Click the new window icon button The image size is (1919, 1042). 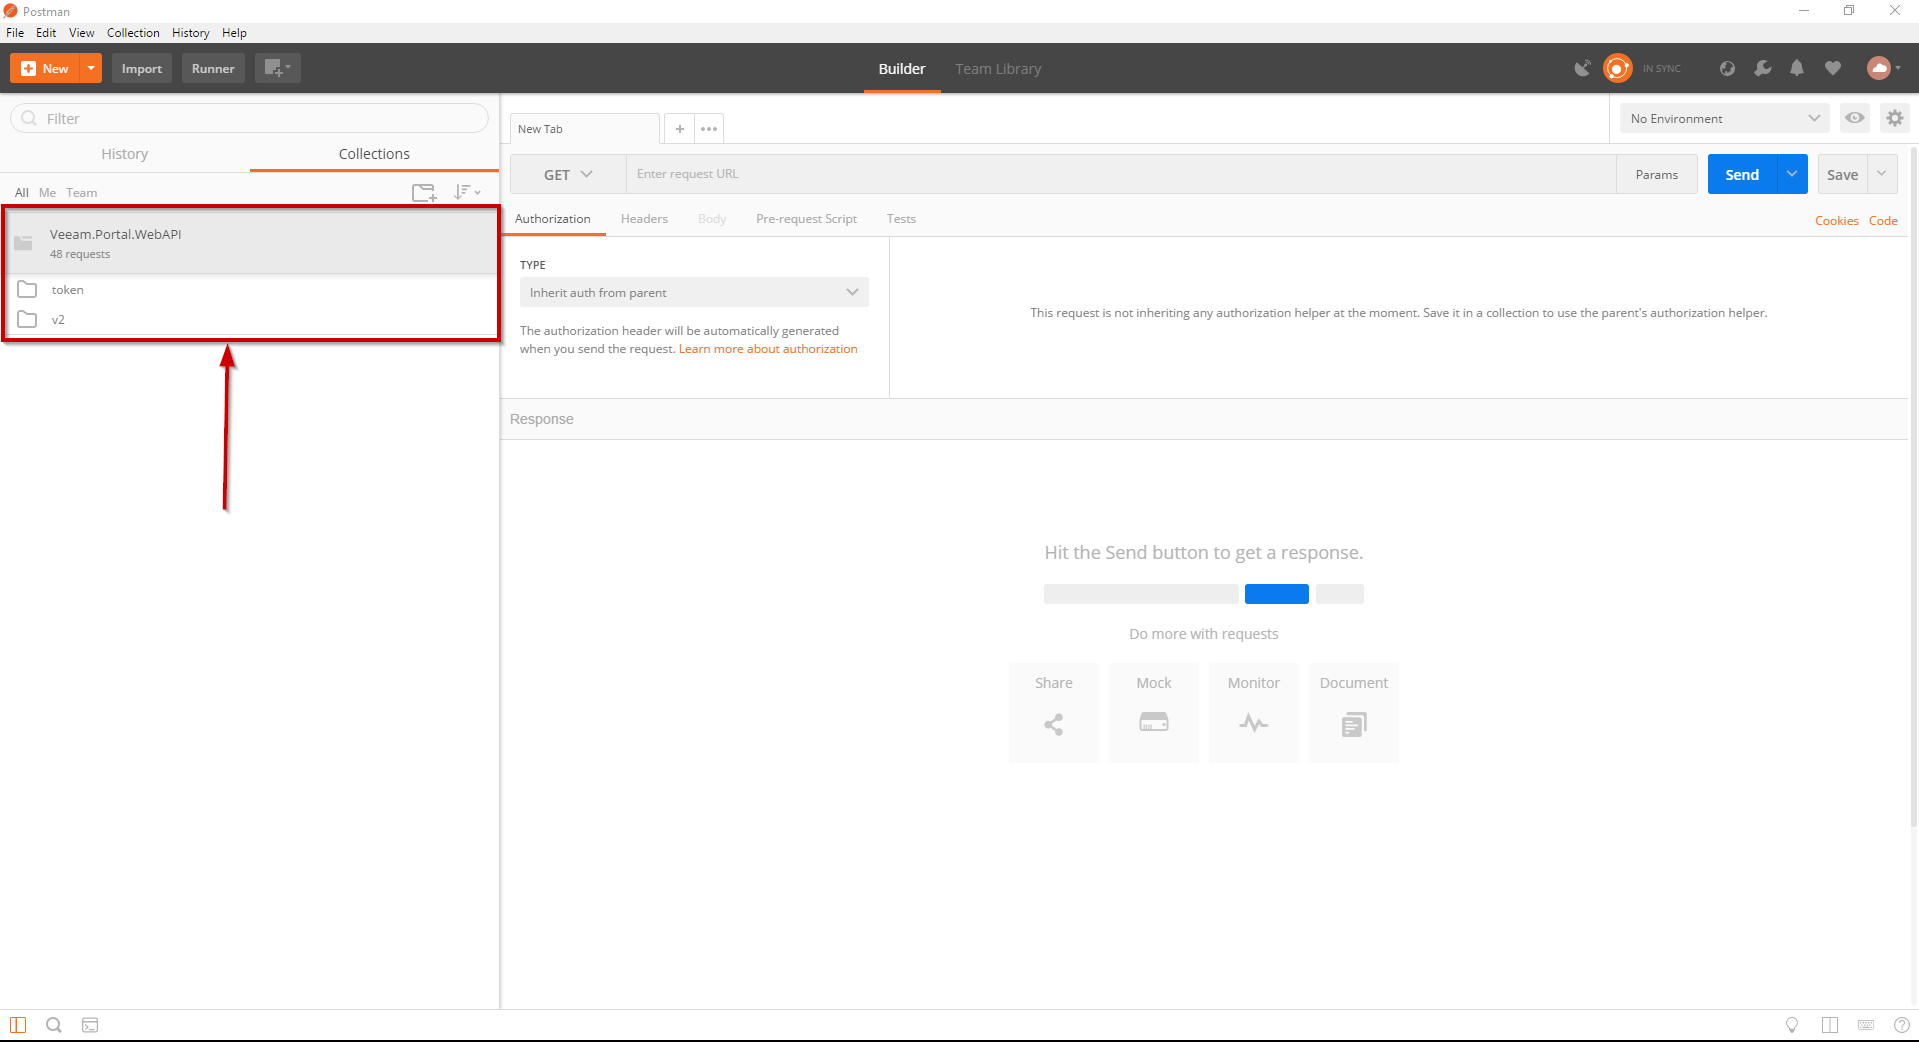pos(277,68)
